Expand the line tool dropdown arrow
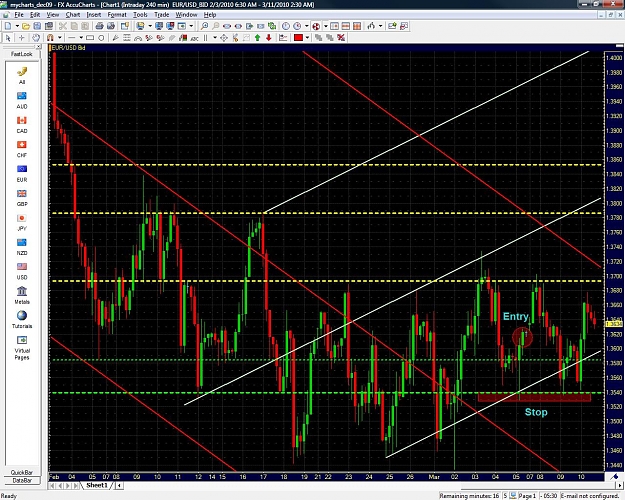The height and width of the screenshot is (500, 625). (x=81, y=38)
